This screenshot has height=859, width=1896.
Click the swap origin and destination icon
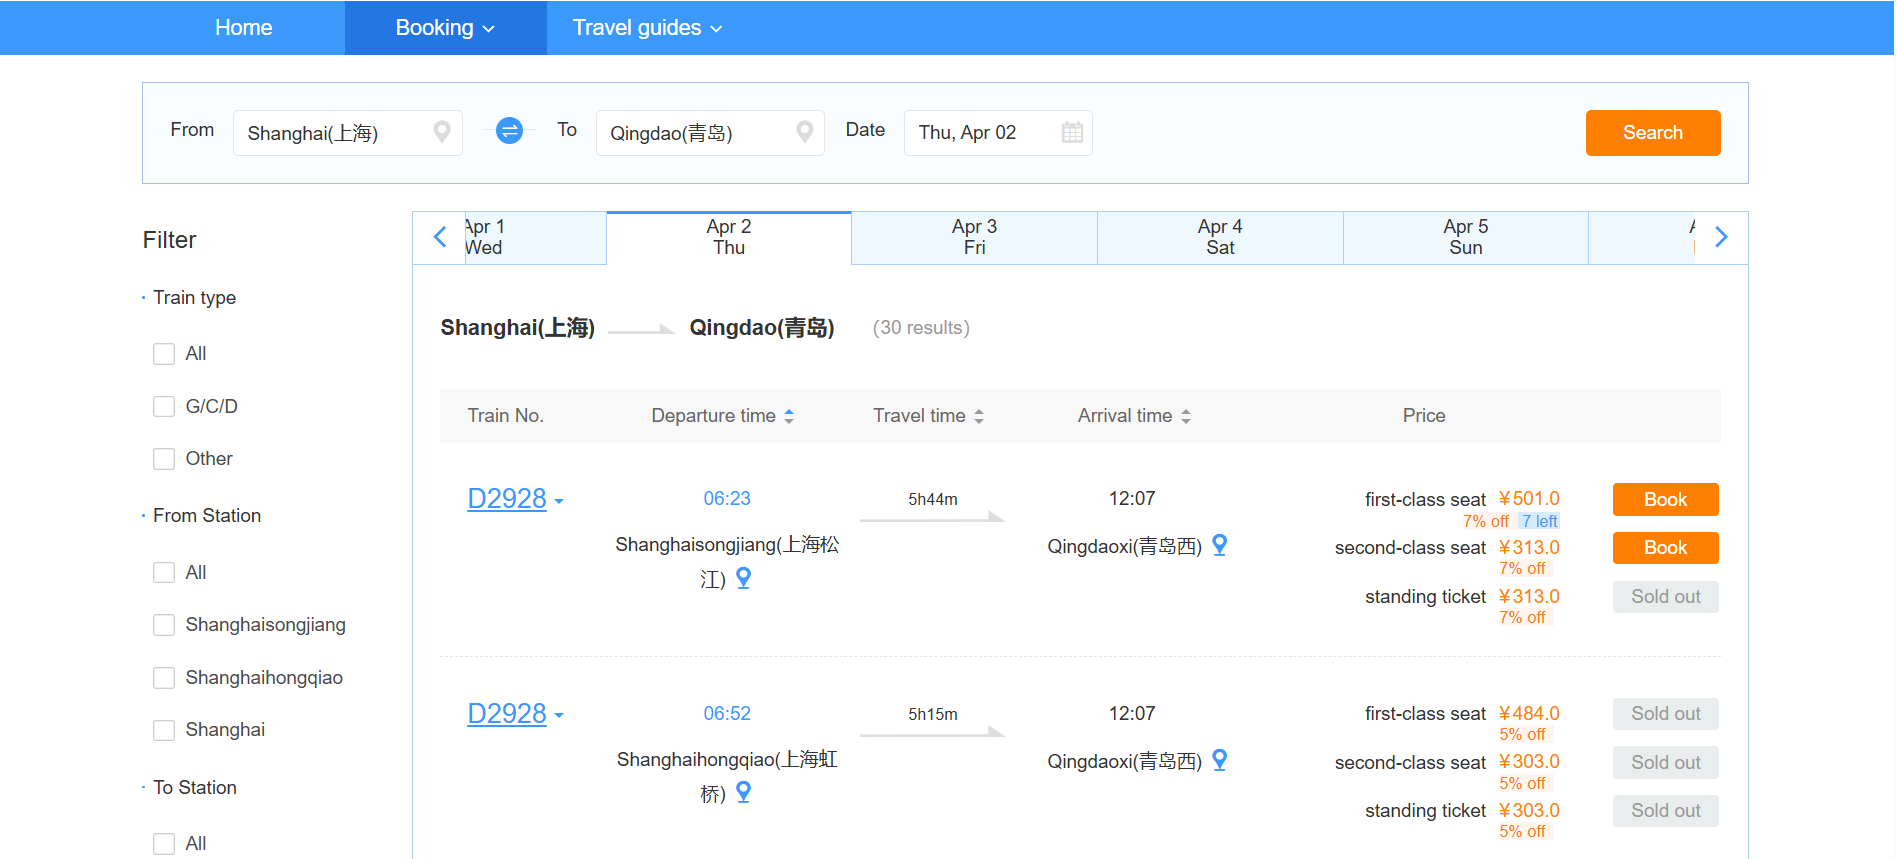coord(509,131)
